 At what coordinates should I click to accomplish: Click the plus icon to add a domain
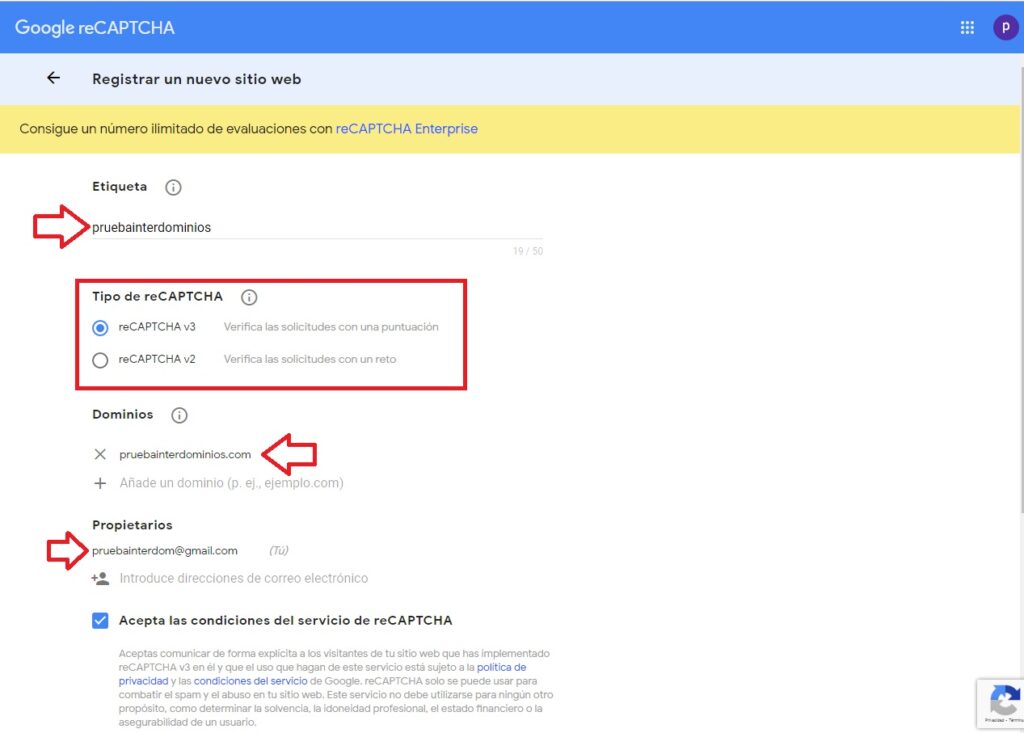point(100,483)
